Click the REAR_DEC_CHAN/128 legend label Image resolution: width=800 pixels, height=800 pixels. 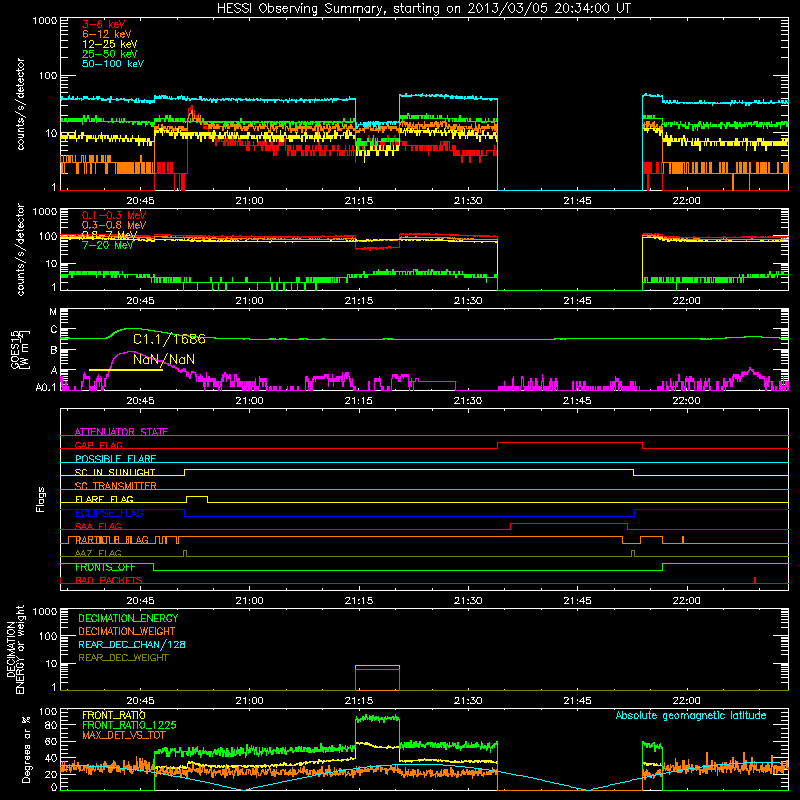[x=132, y=644]
